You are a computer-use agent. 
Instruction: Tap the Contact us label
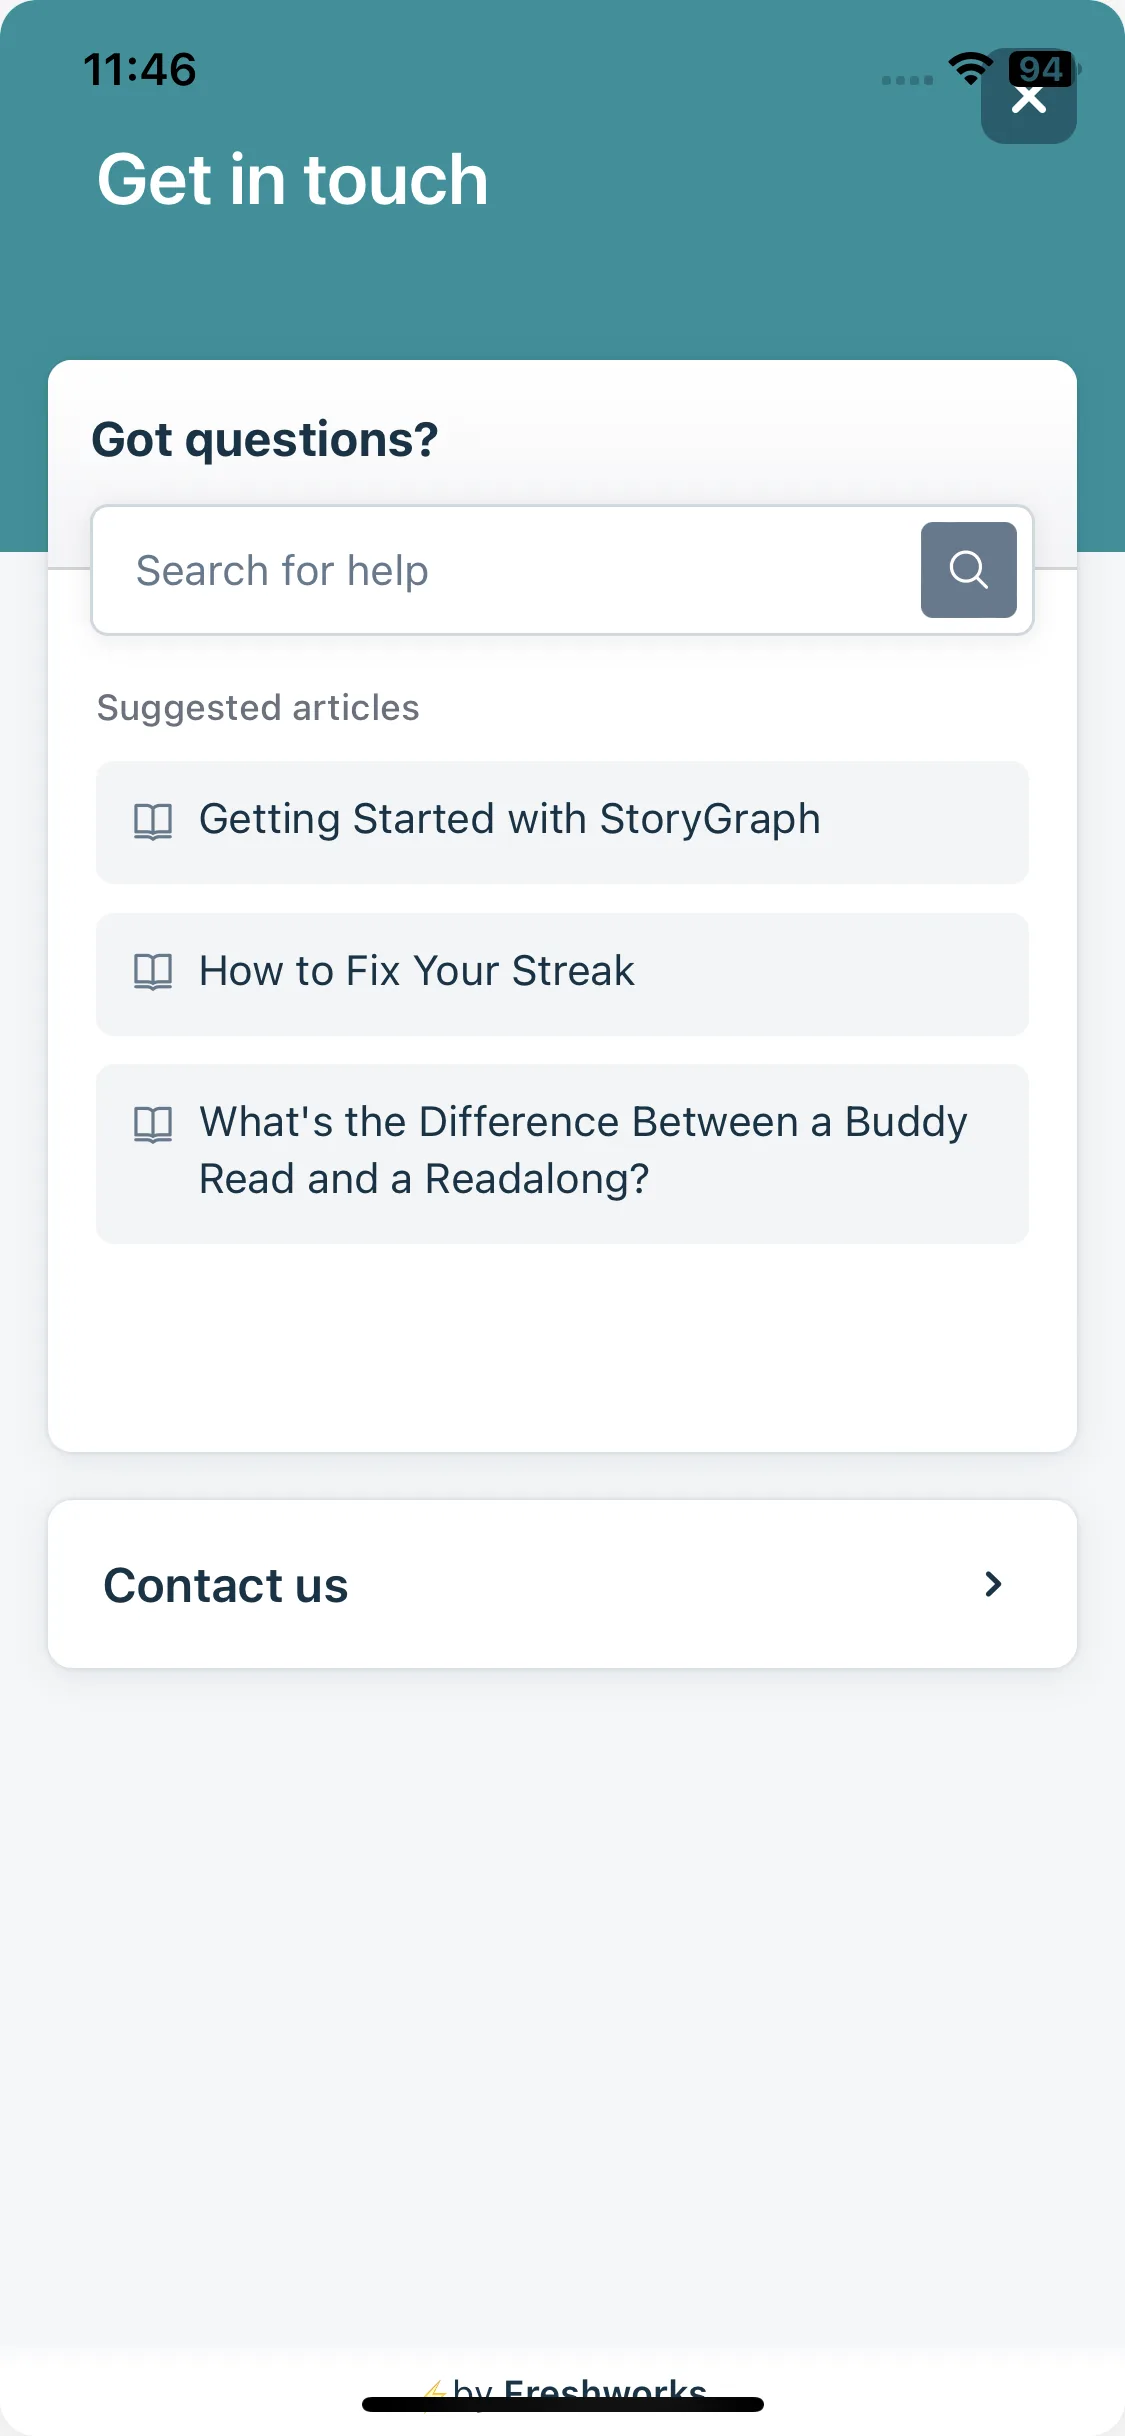click(226, 1585)
